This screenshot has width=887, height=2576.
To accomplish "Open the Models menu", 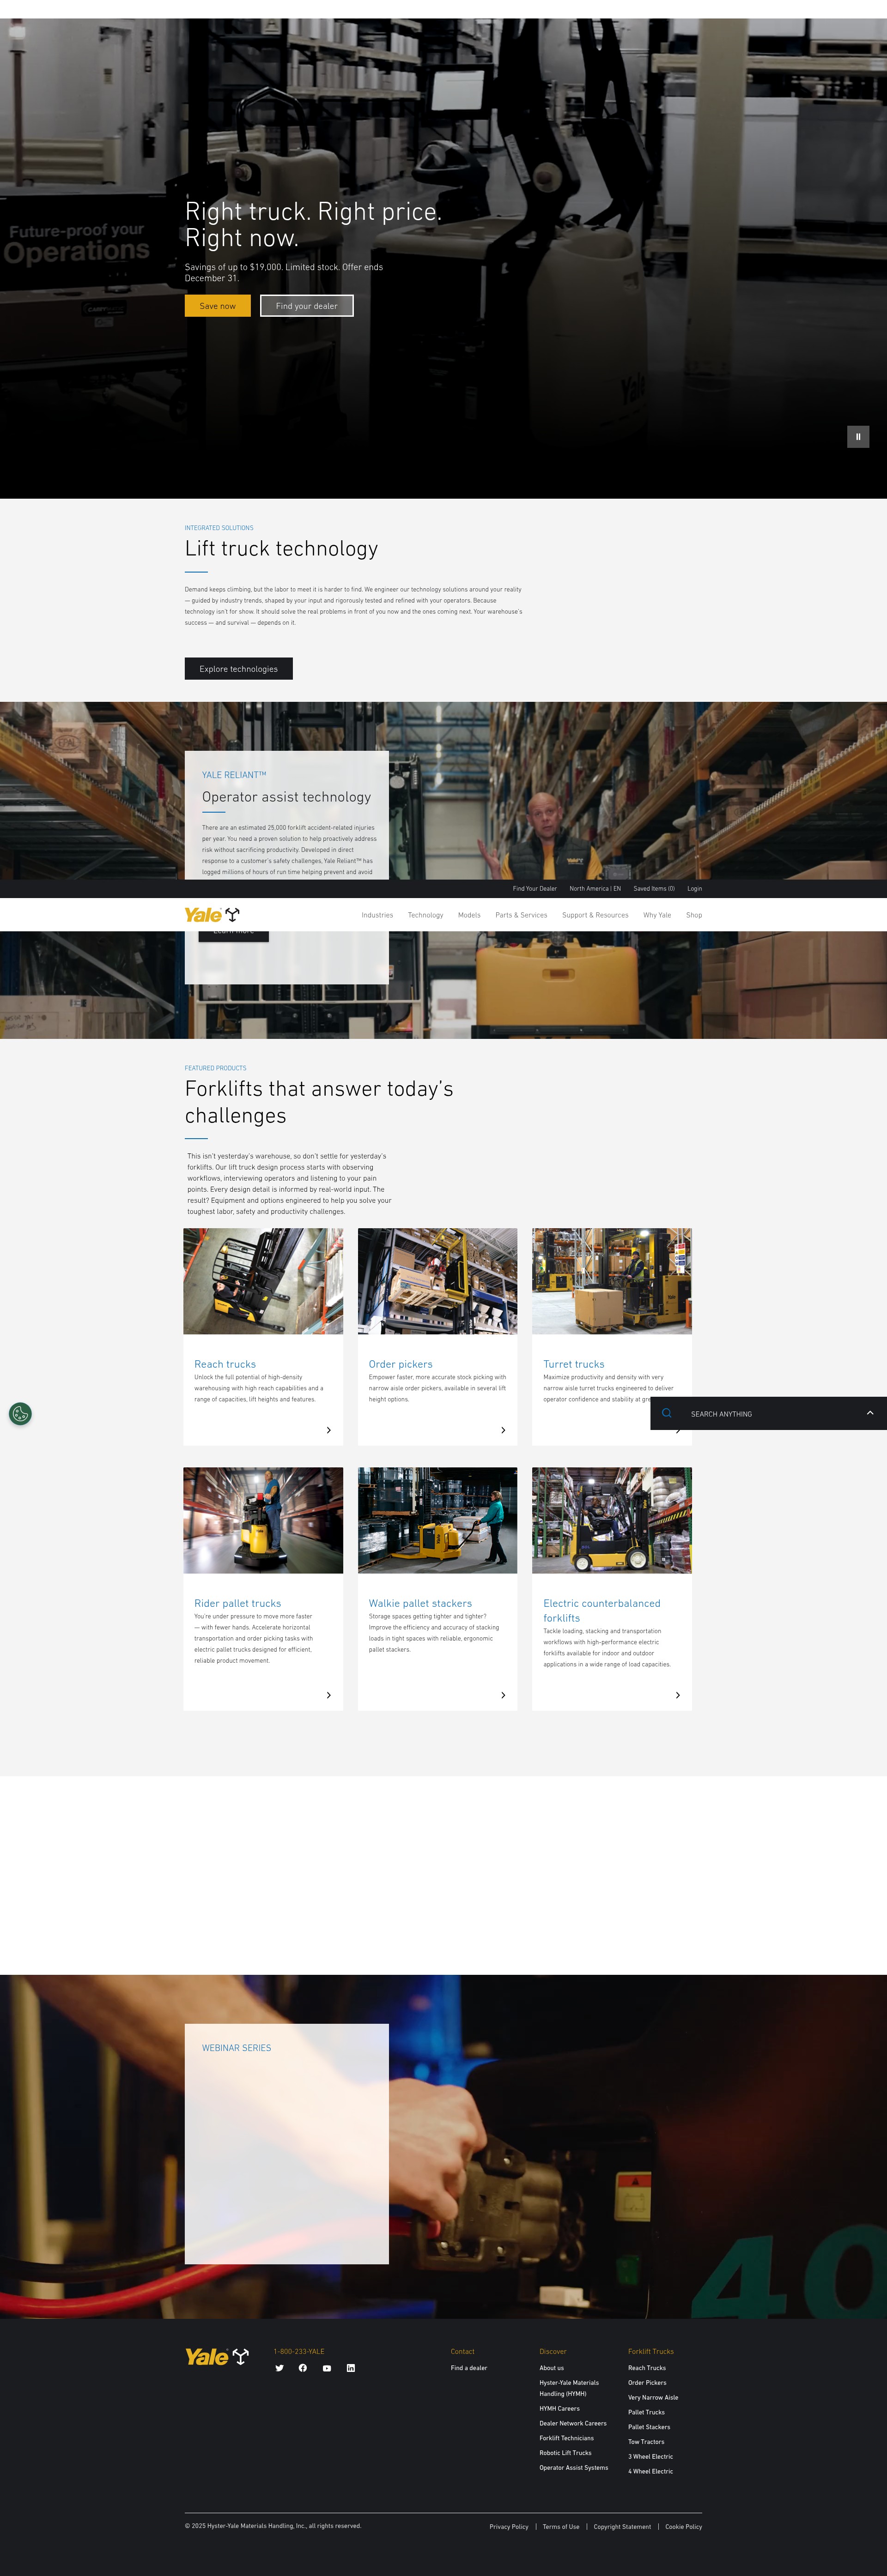I will (x=469, y=915).
